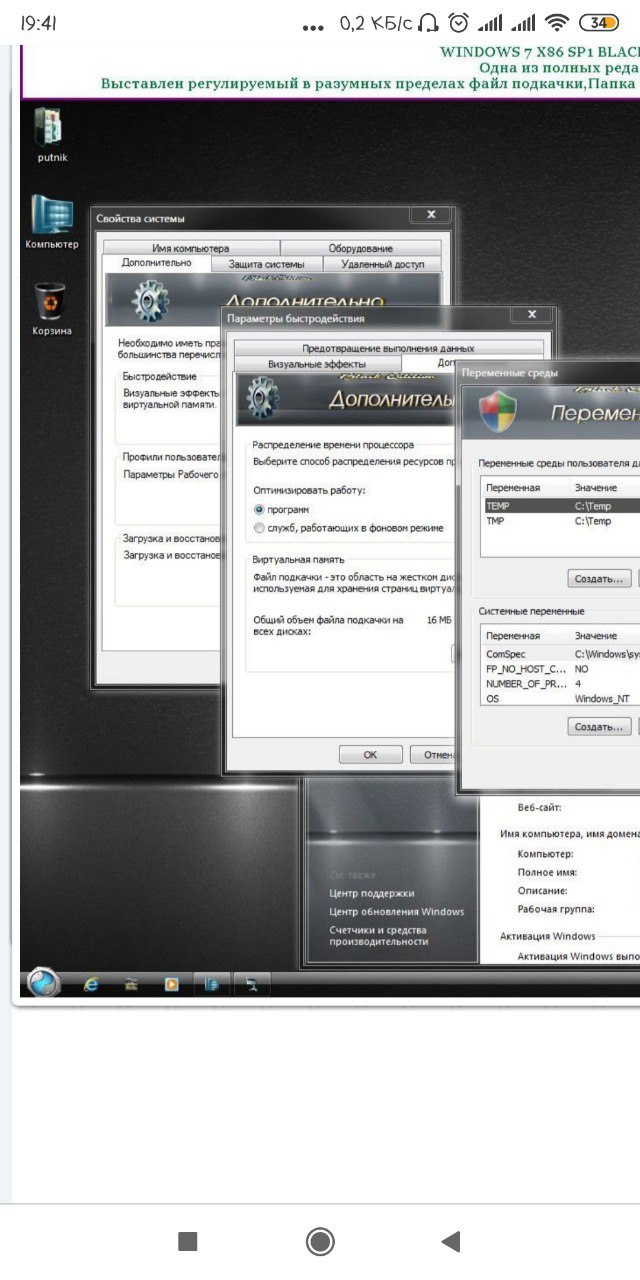Screen dimensions: 640x1280
Task: Select the ComSpec system variable
Action: coord(560,654)
